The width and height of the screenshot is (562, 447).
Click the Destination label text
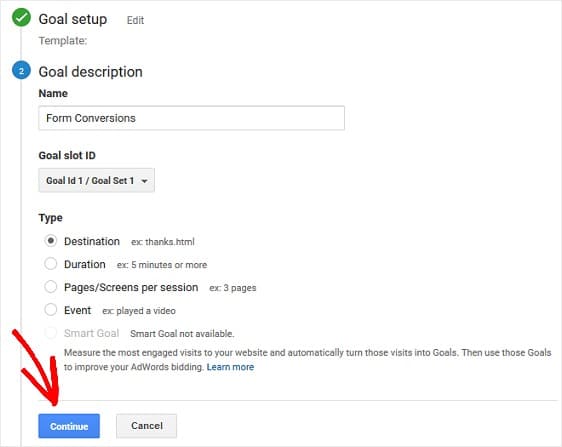click(92, 241)
